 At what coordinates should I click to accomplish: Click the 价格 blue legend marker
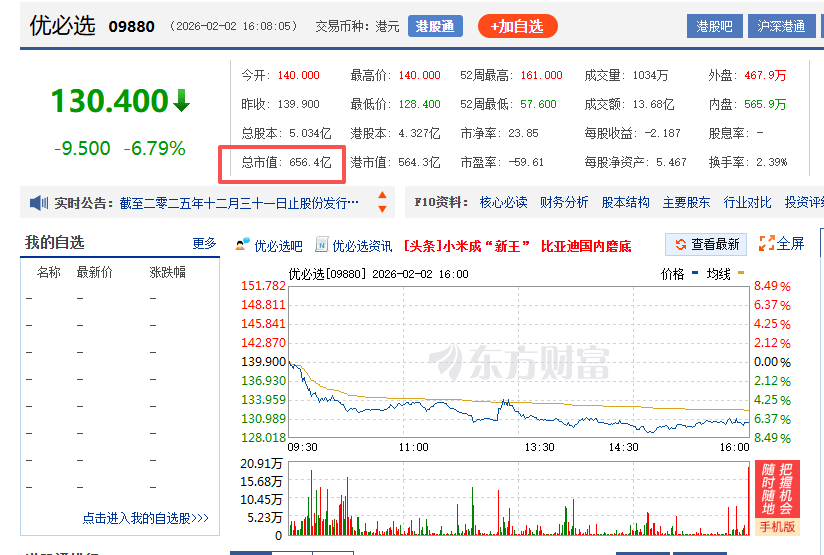coord(695,273)
